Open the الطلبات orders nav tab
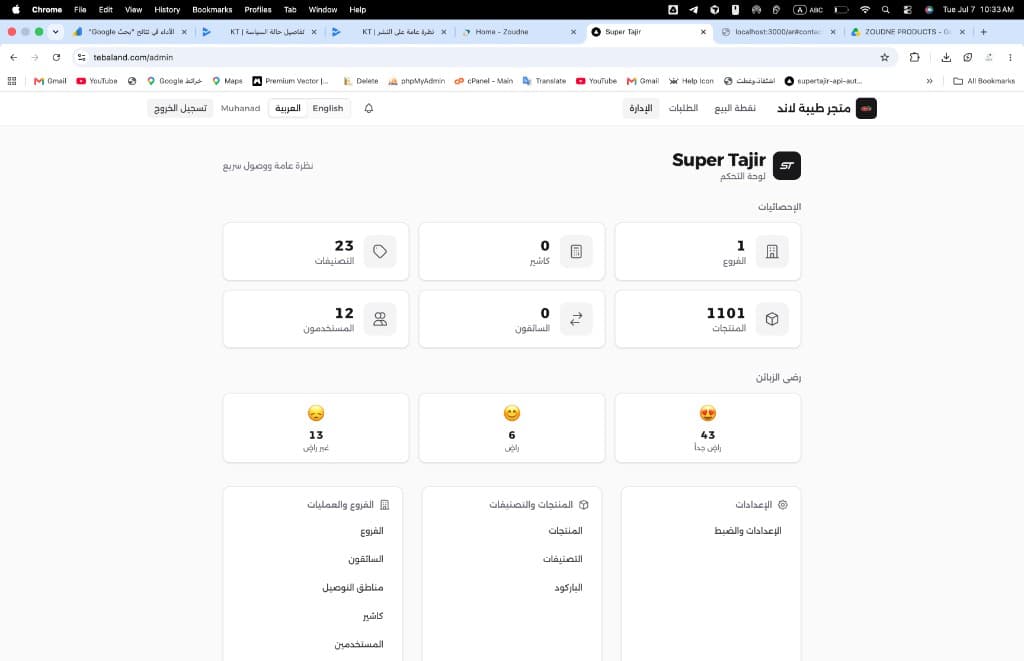 [x=683, y=108]
